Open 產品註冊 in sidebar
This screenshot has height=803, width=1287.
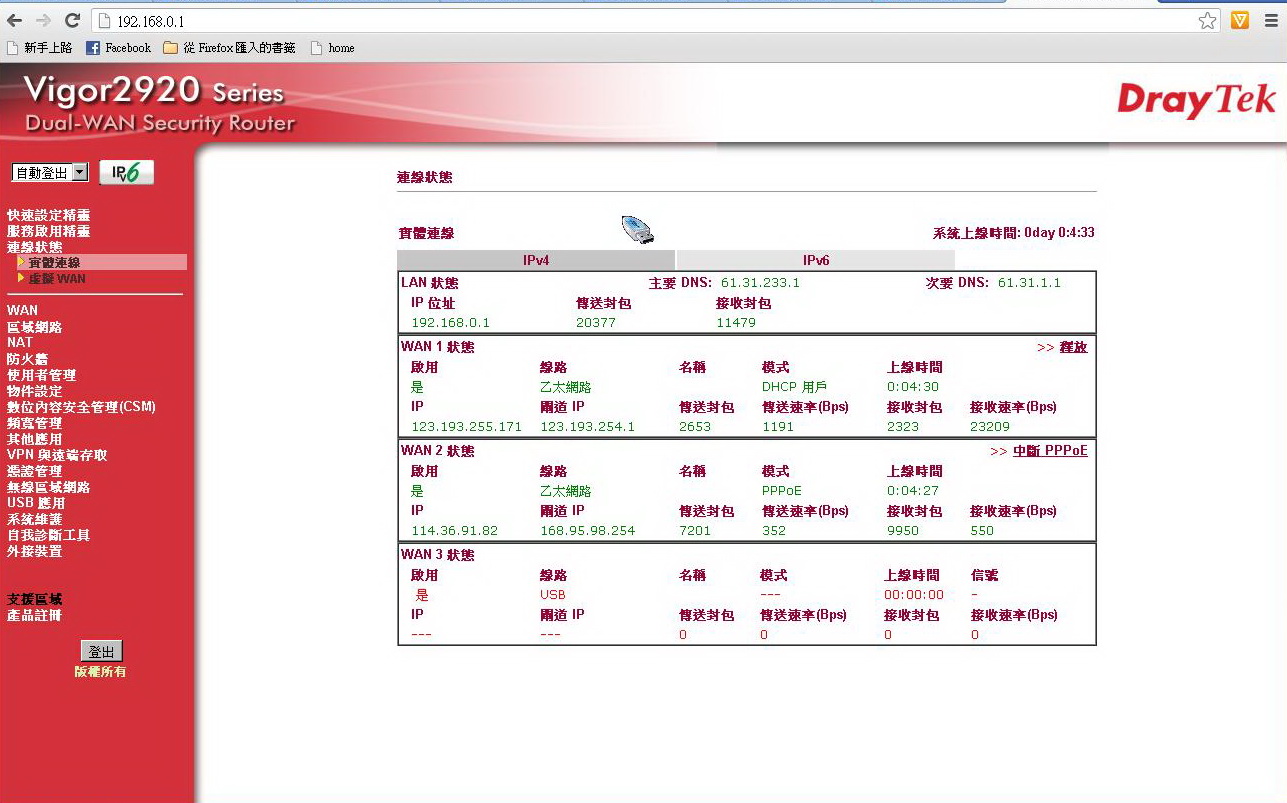[x=34, y=615]
